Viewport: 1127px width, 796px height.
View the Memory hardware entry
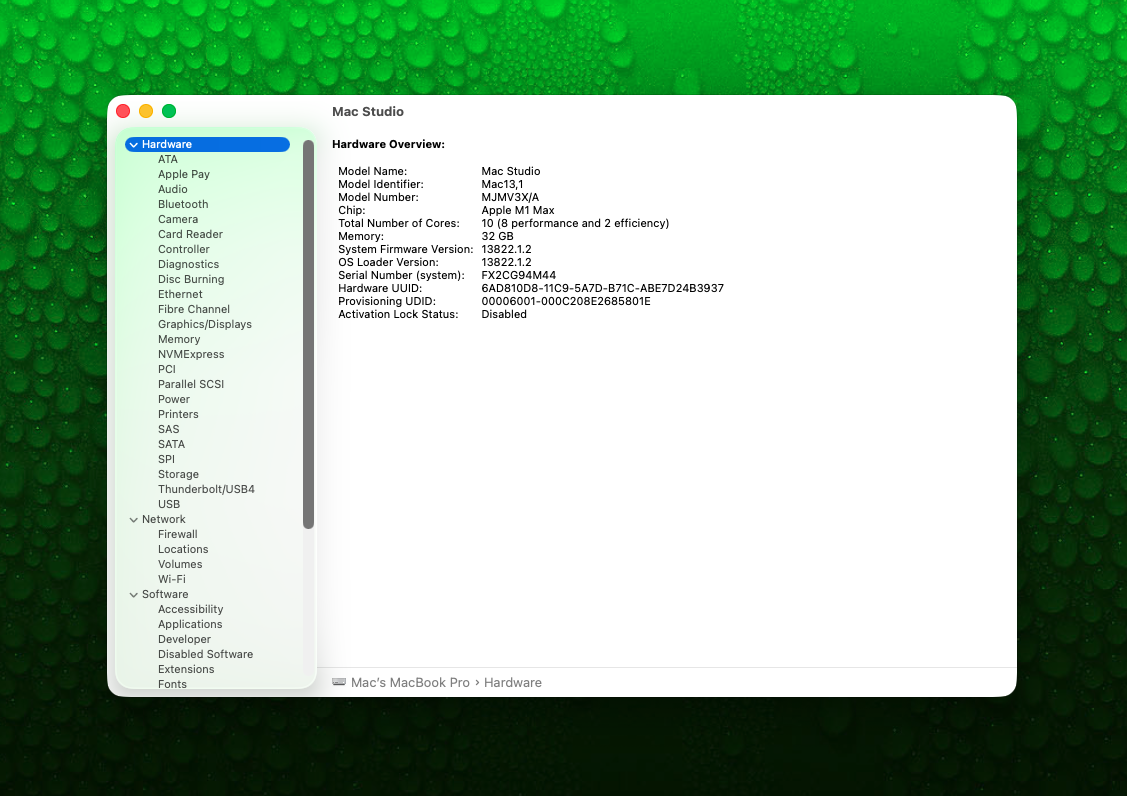click(179, 339)
